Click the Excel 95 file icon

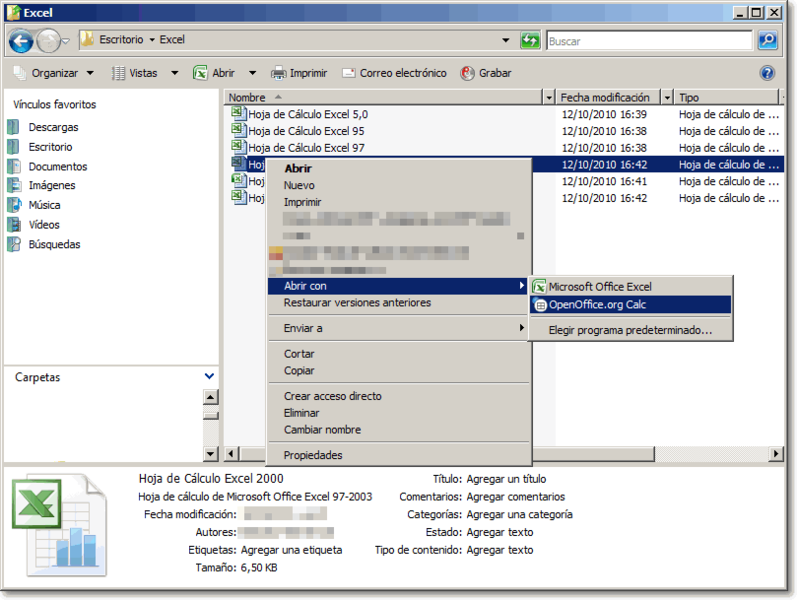[238, 130]
